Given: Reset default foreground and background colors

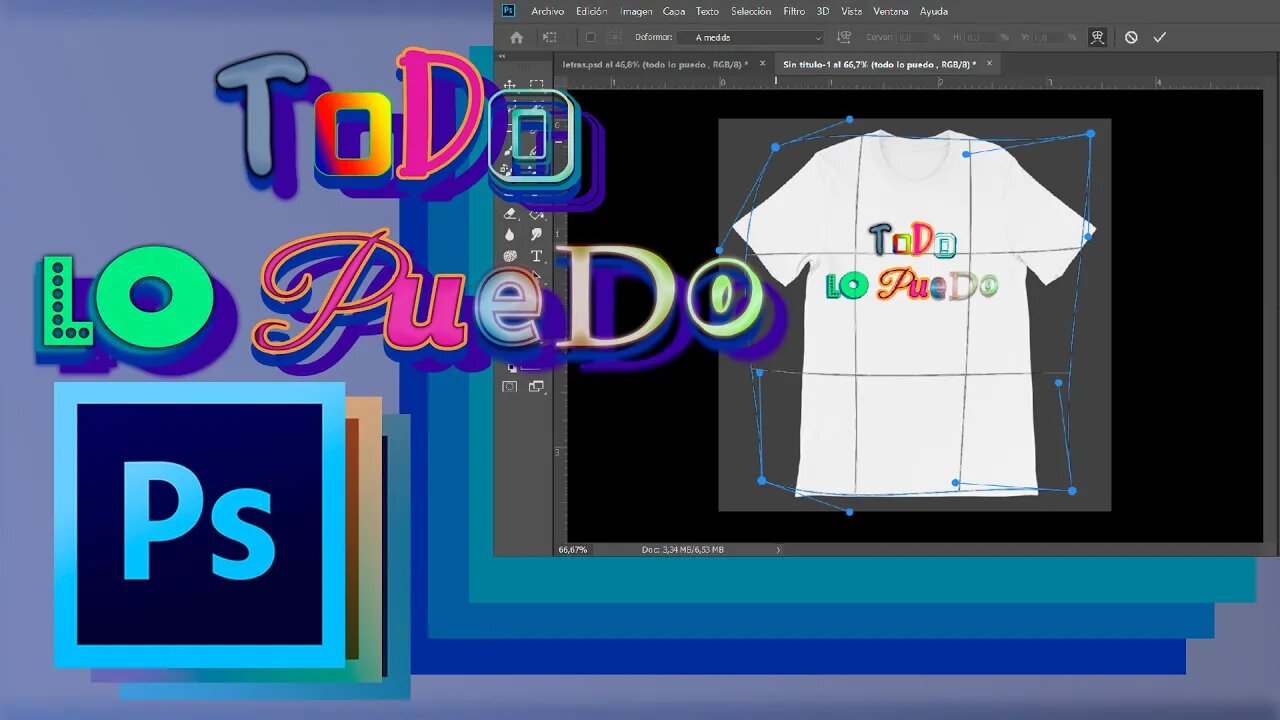Looking at the screenshot, I should coord(512,368).
